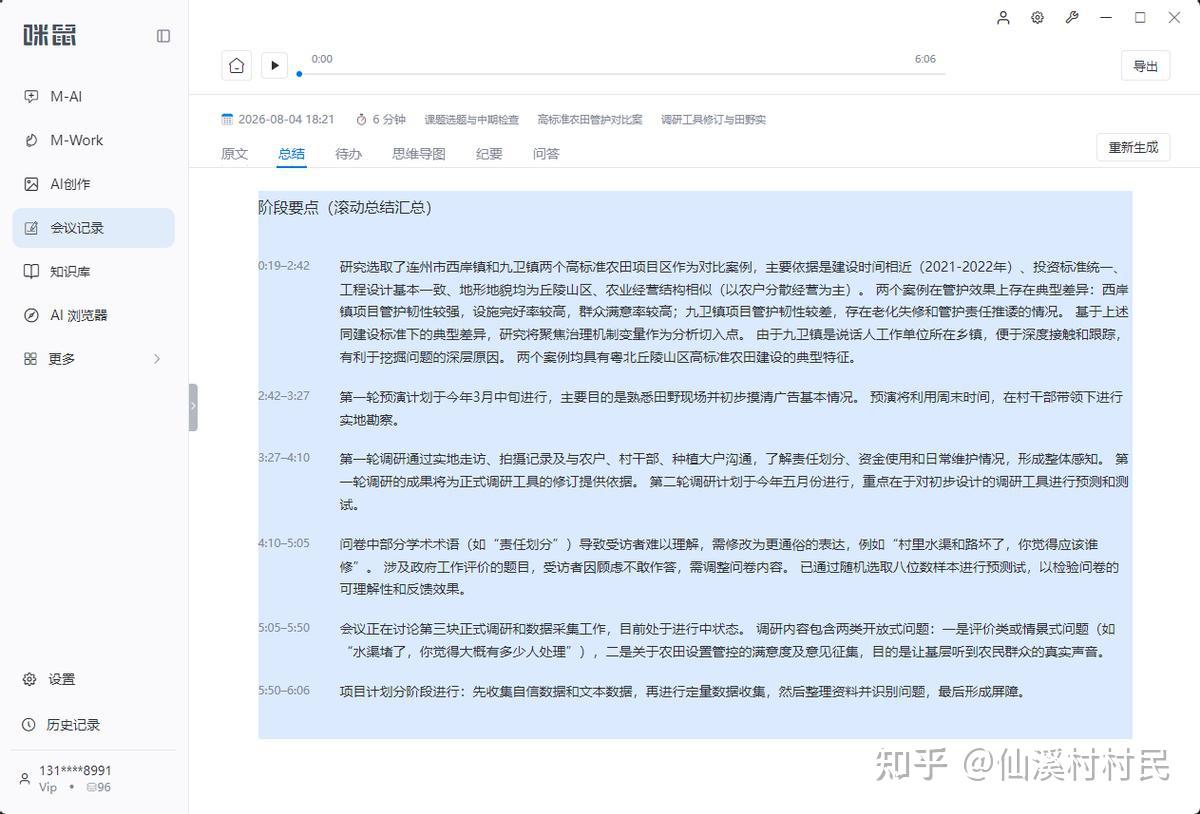Jump to timestamp 4:10–5:05
This screenshot has height=814, width=1200.
click(284, 544)
